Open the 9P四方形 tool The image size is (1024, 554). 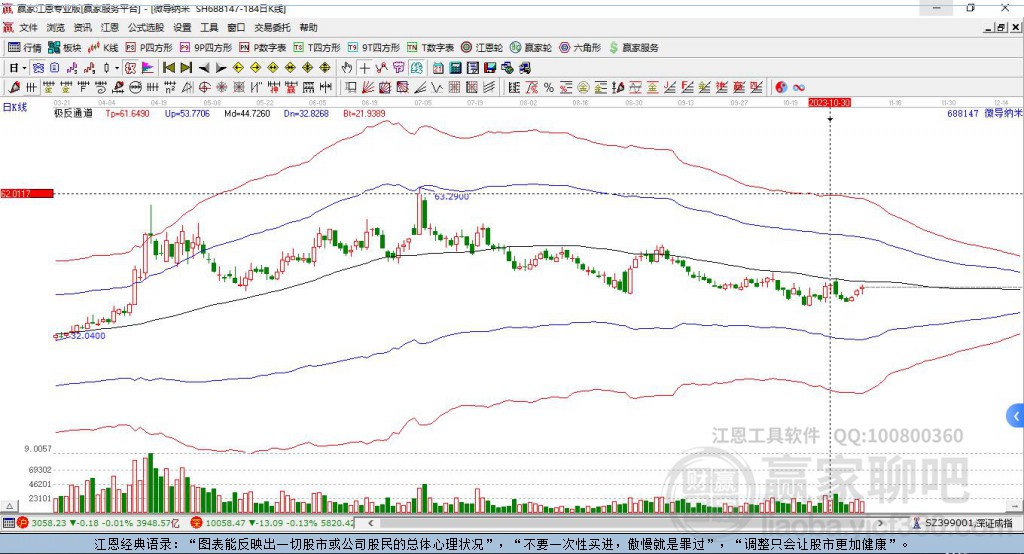pyautogui.click(x=206, y=48)
